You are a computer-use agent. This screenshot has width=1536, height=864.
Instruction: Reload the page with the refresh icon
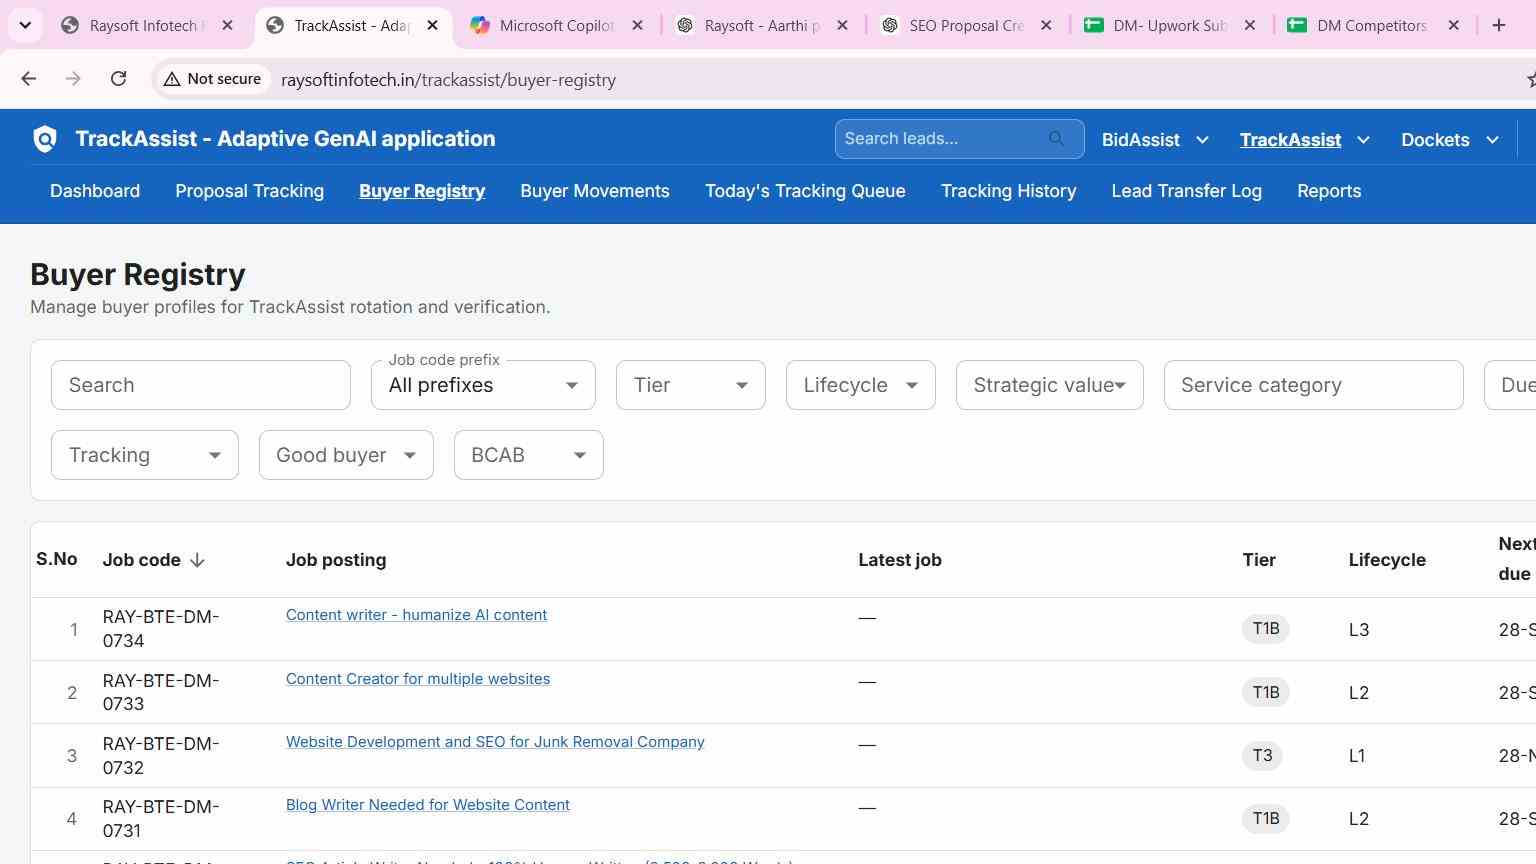(118, 79)
